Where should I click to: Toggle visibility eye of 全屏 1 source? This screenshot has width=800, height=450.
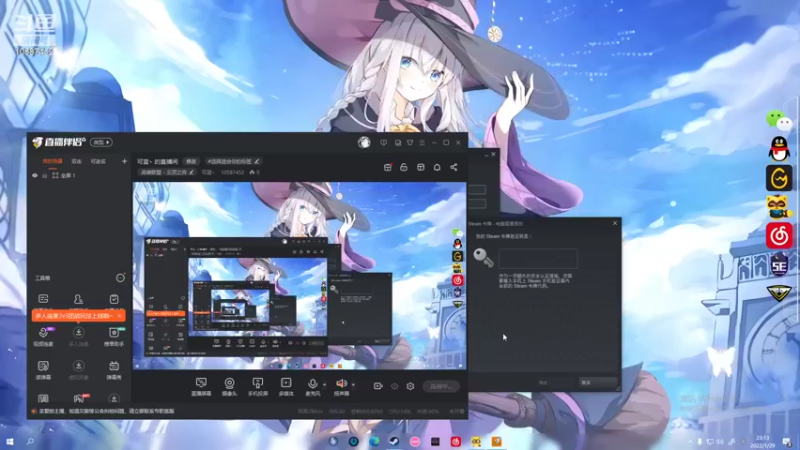[35, 176]
